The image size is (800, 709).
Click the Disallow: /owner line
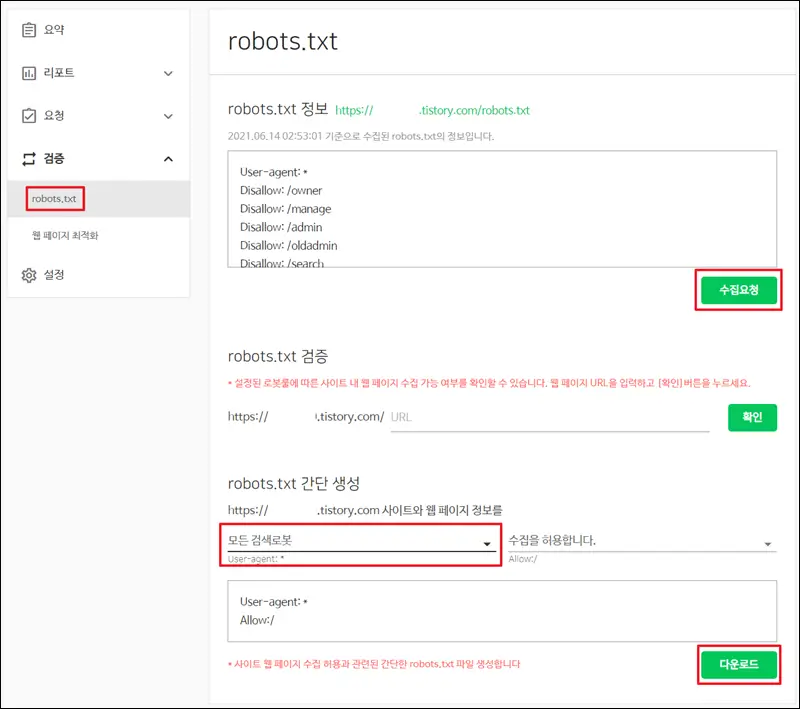pyautogui.click(x=281, y=190)
